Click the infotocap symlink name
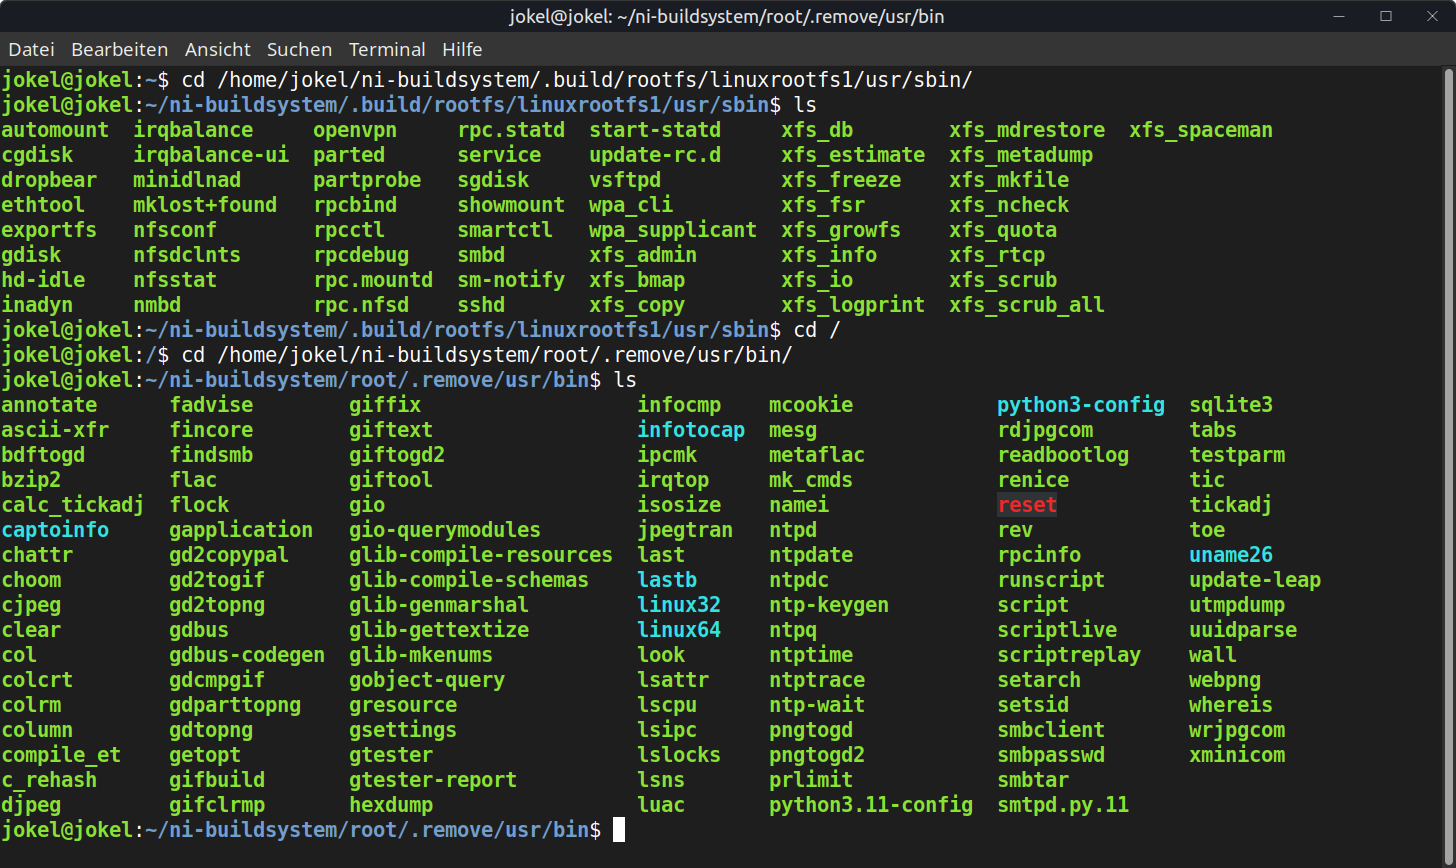Image resolution: width=1456 pixels, height=868 pixels. point(691,430)
